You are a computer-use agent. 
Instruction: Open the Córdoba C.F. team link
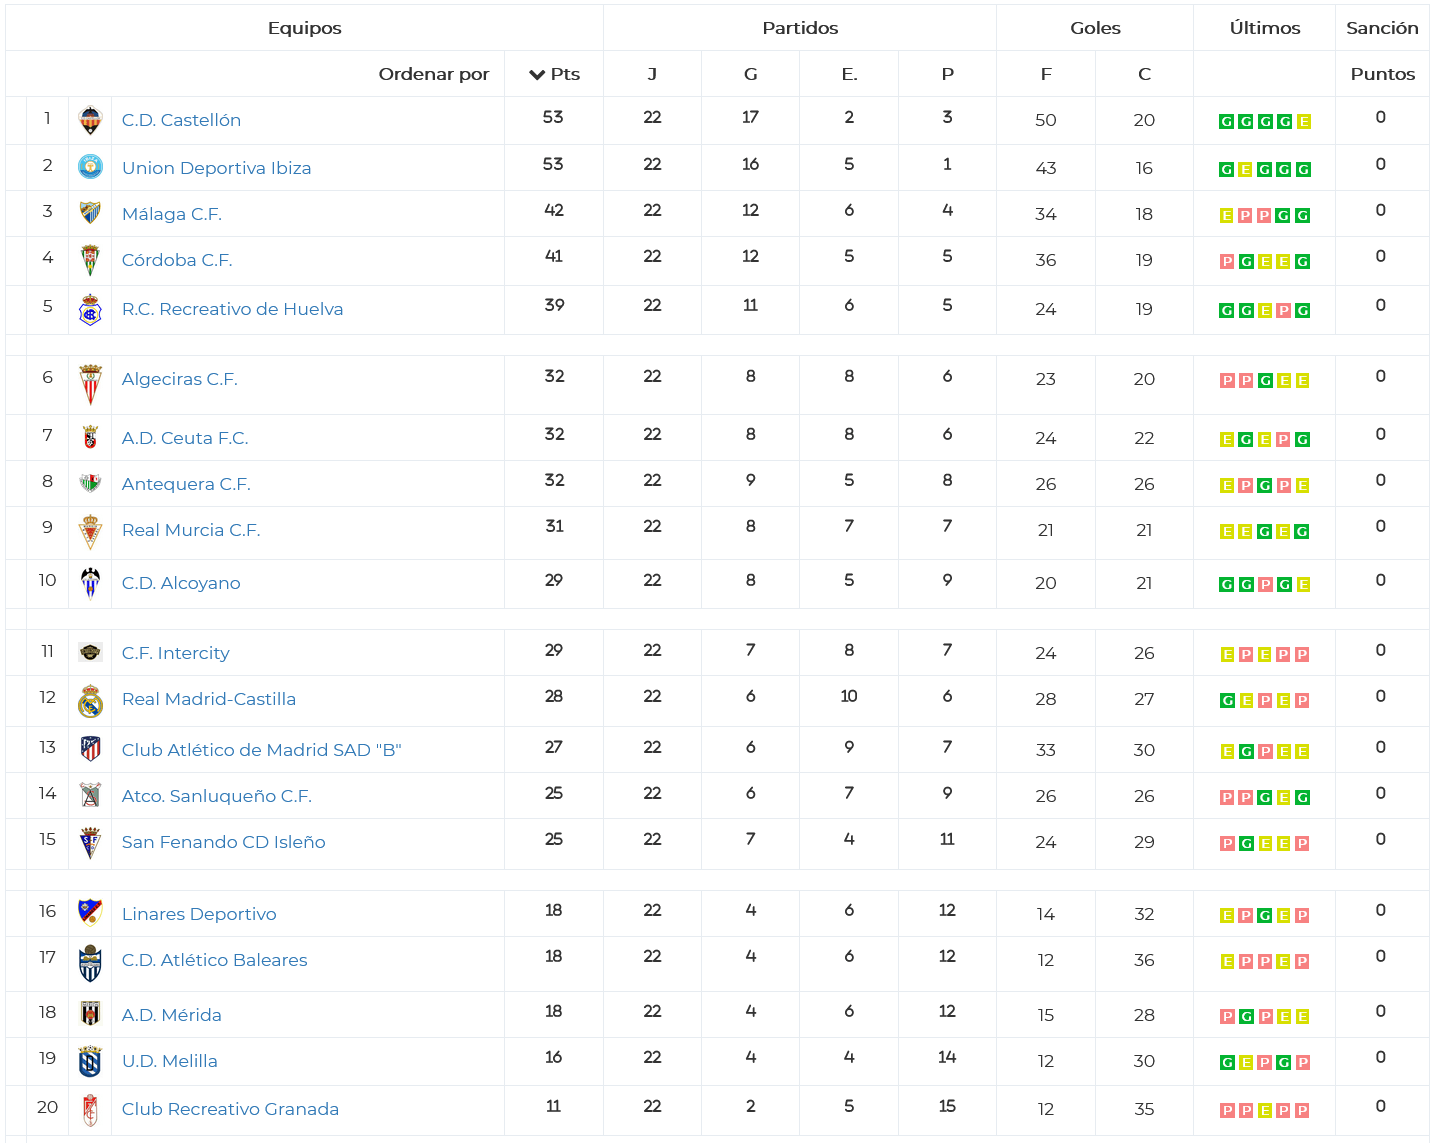tap(177, 260)
